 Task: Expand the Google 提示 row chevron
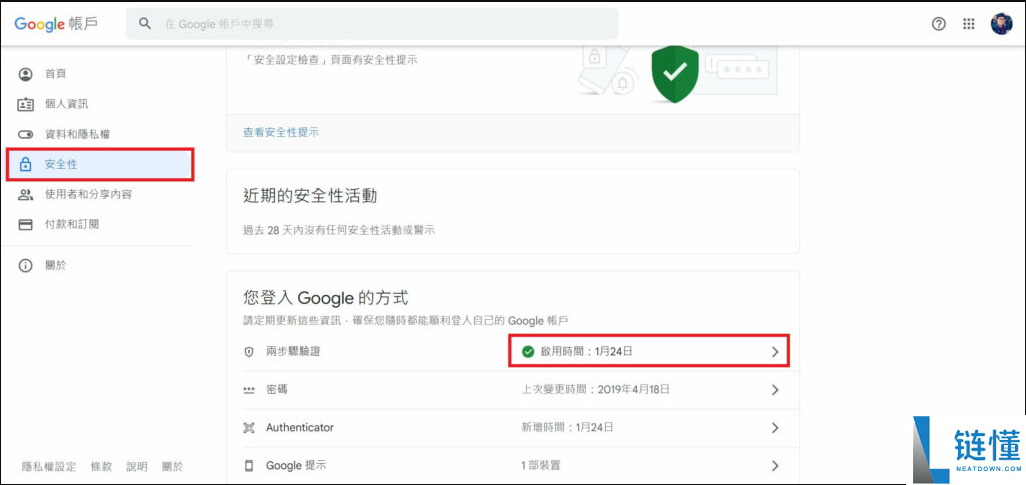775,466
